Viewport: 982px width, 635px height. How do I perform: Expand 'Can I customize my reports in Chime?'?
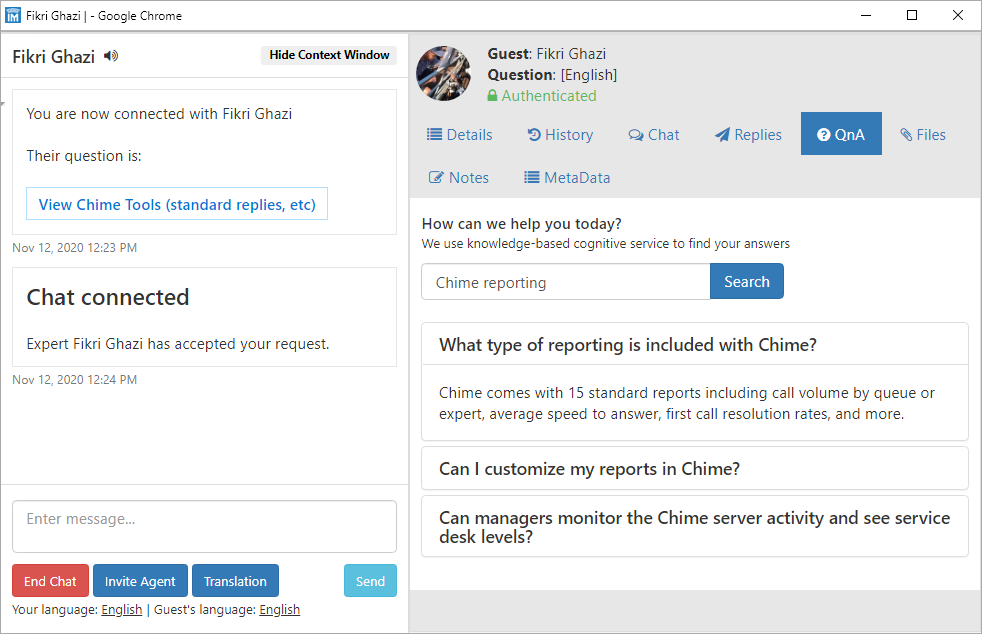click(695, 468)
